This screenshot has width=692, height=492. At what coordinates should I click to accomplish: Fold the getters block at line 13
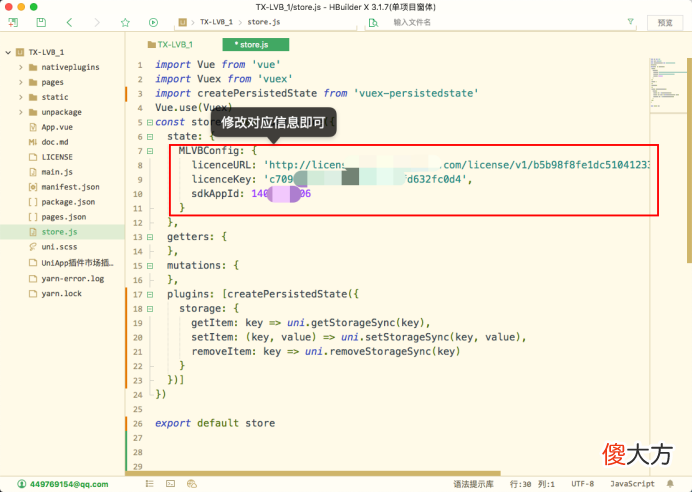coord(150,237)
